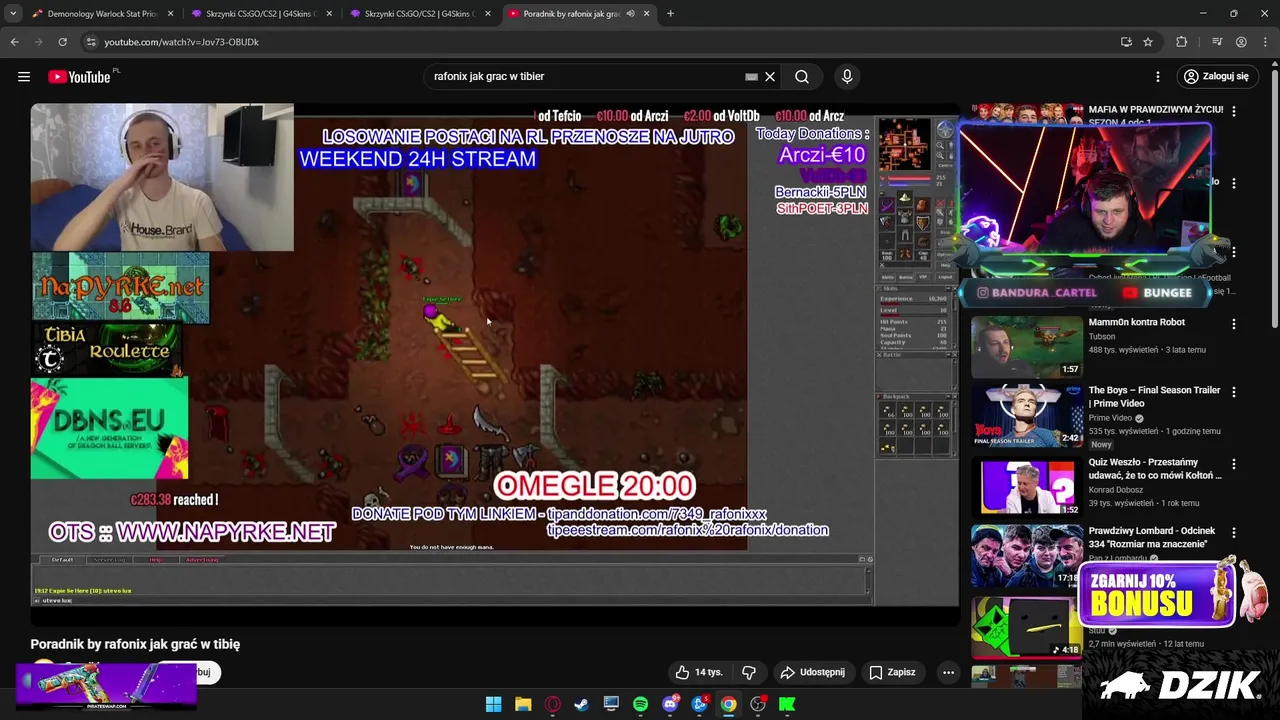Open Steam from taskbar
This screenshot has width=1280, height=720.
[581, 704]
